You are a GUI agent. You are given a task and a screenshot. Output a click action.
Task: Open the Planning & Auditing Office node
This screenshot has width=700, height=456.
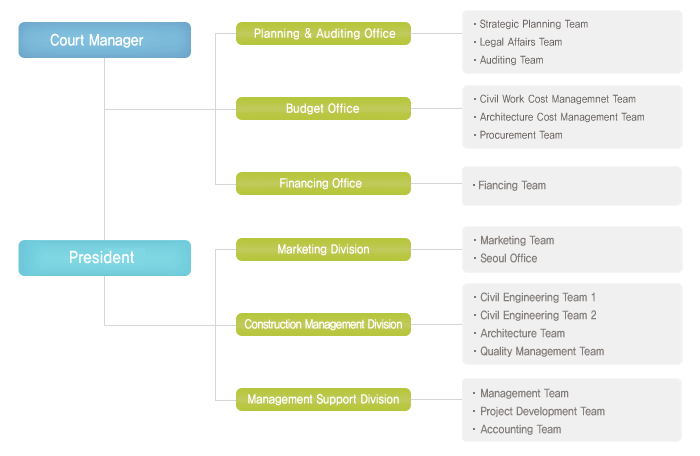click(323, 34)
